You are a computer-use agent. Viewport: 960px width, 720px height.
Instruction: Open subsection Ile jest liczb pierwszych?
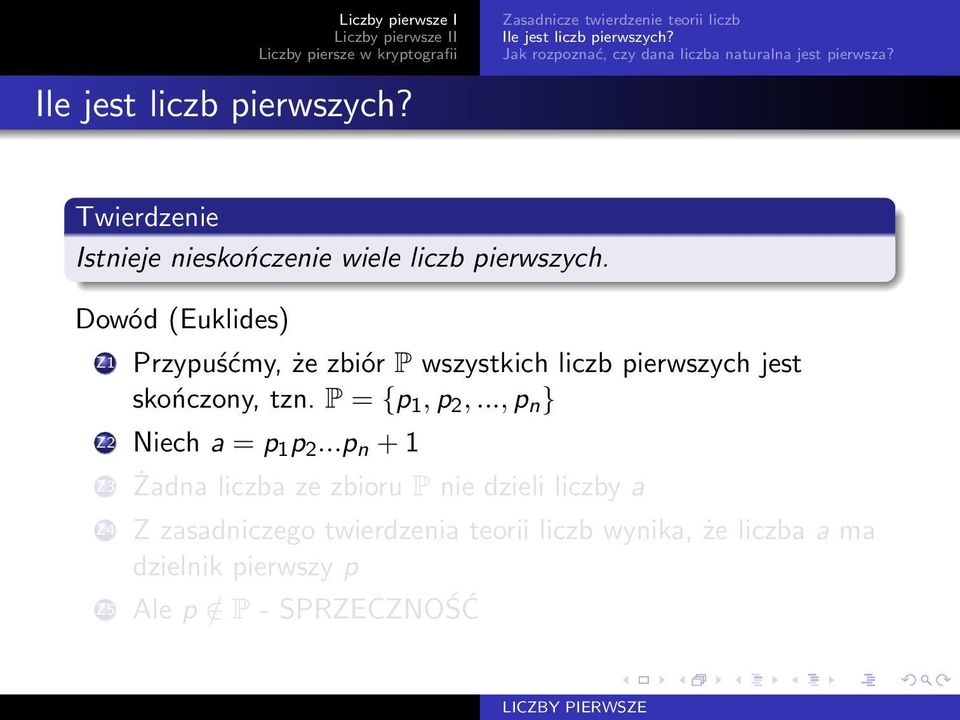point(588,37)
